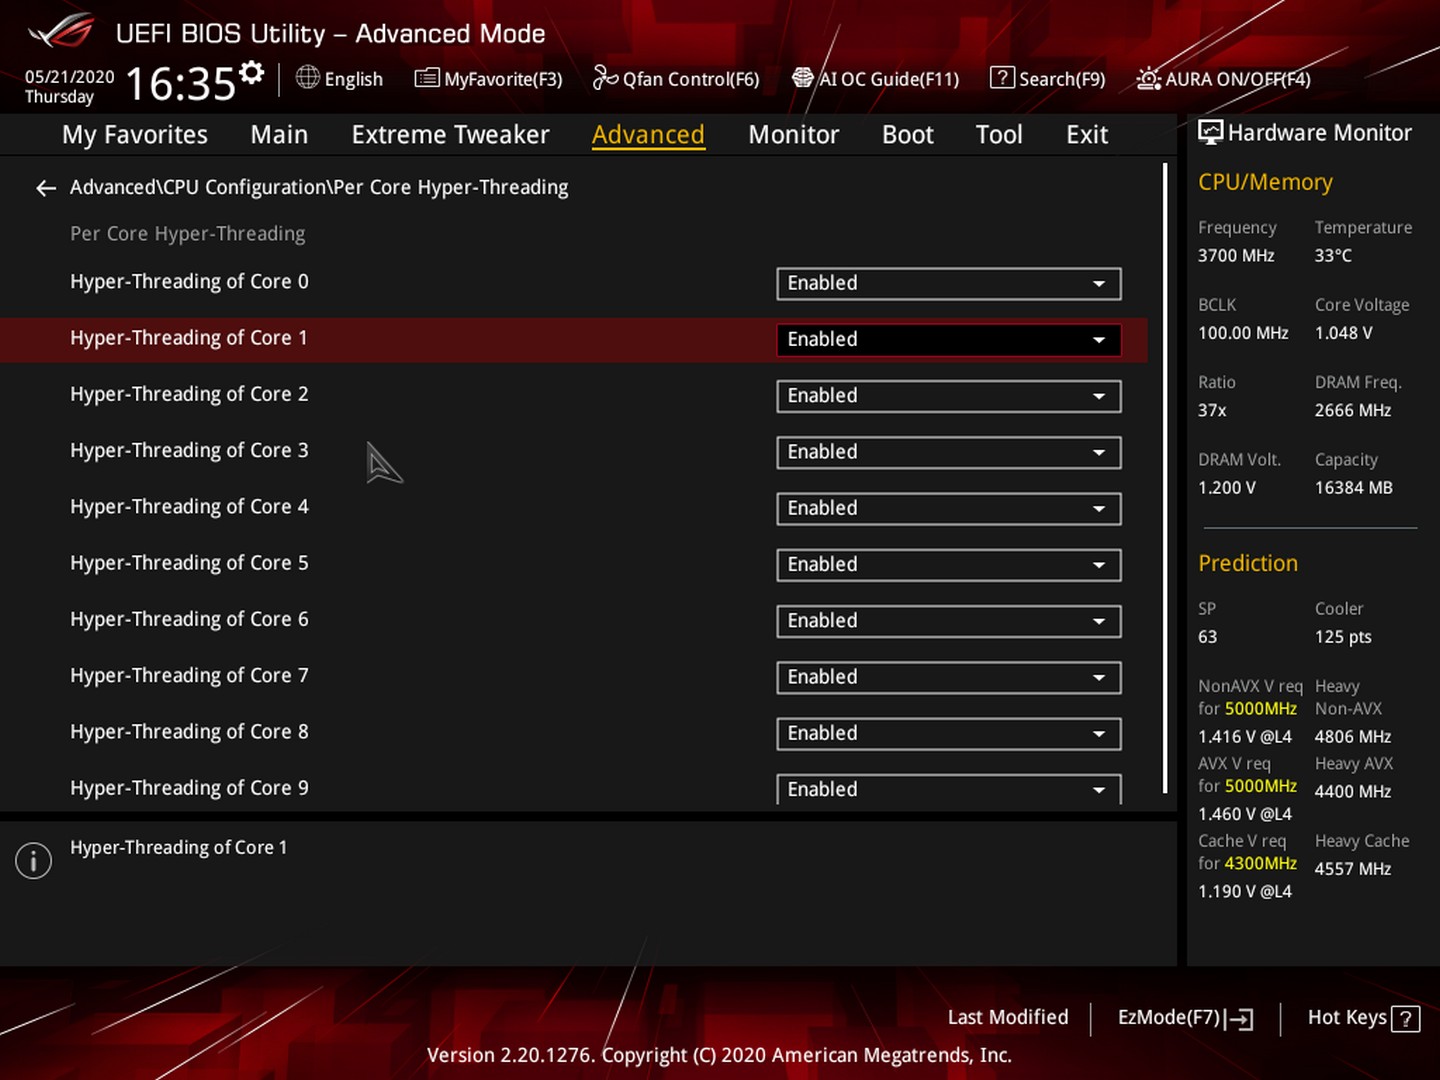Switch to the Tool tab
This screenshot has height=1080, width=1440.
click(x=999, y=135)
